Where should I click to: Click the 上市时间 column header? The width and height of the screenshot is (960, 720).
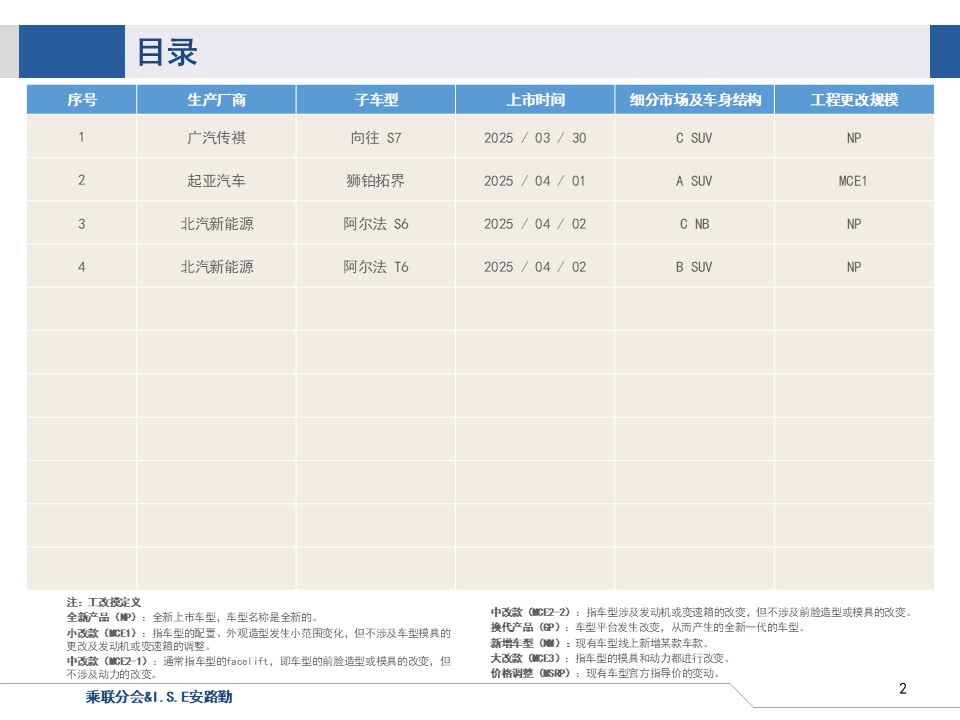535,100
